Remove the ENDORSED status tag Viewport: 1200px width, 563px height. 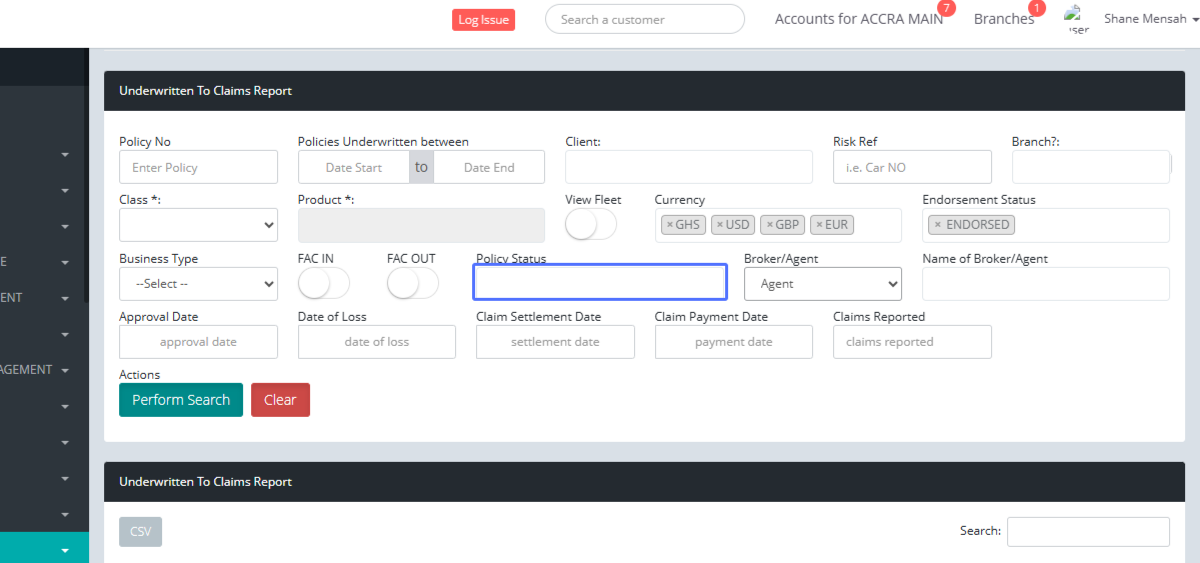[937, 225]
